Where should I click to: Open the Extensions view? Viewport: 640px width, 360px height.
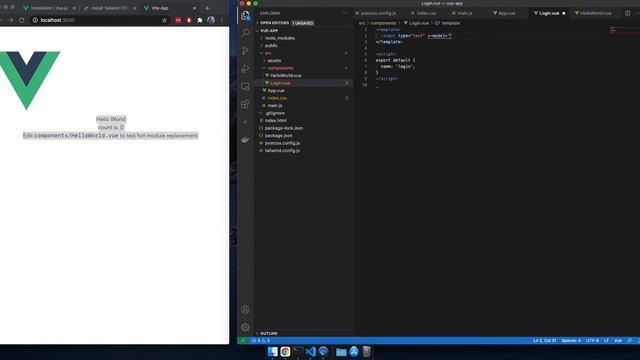(245, 104)
